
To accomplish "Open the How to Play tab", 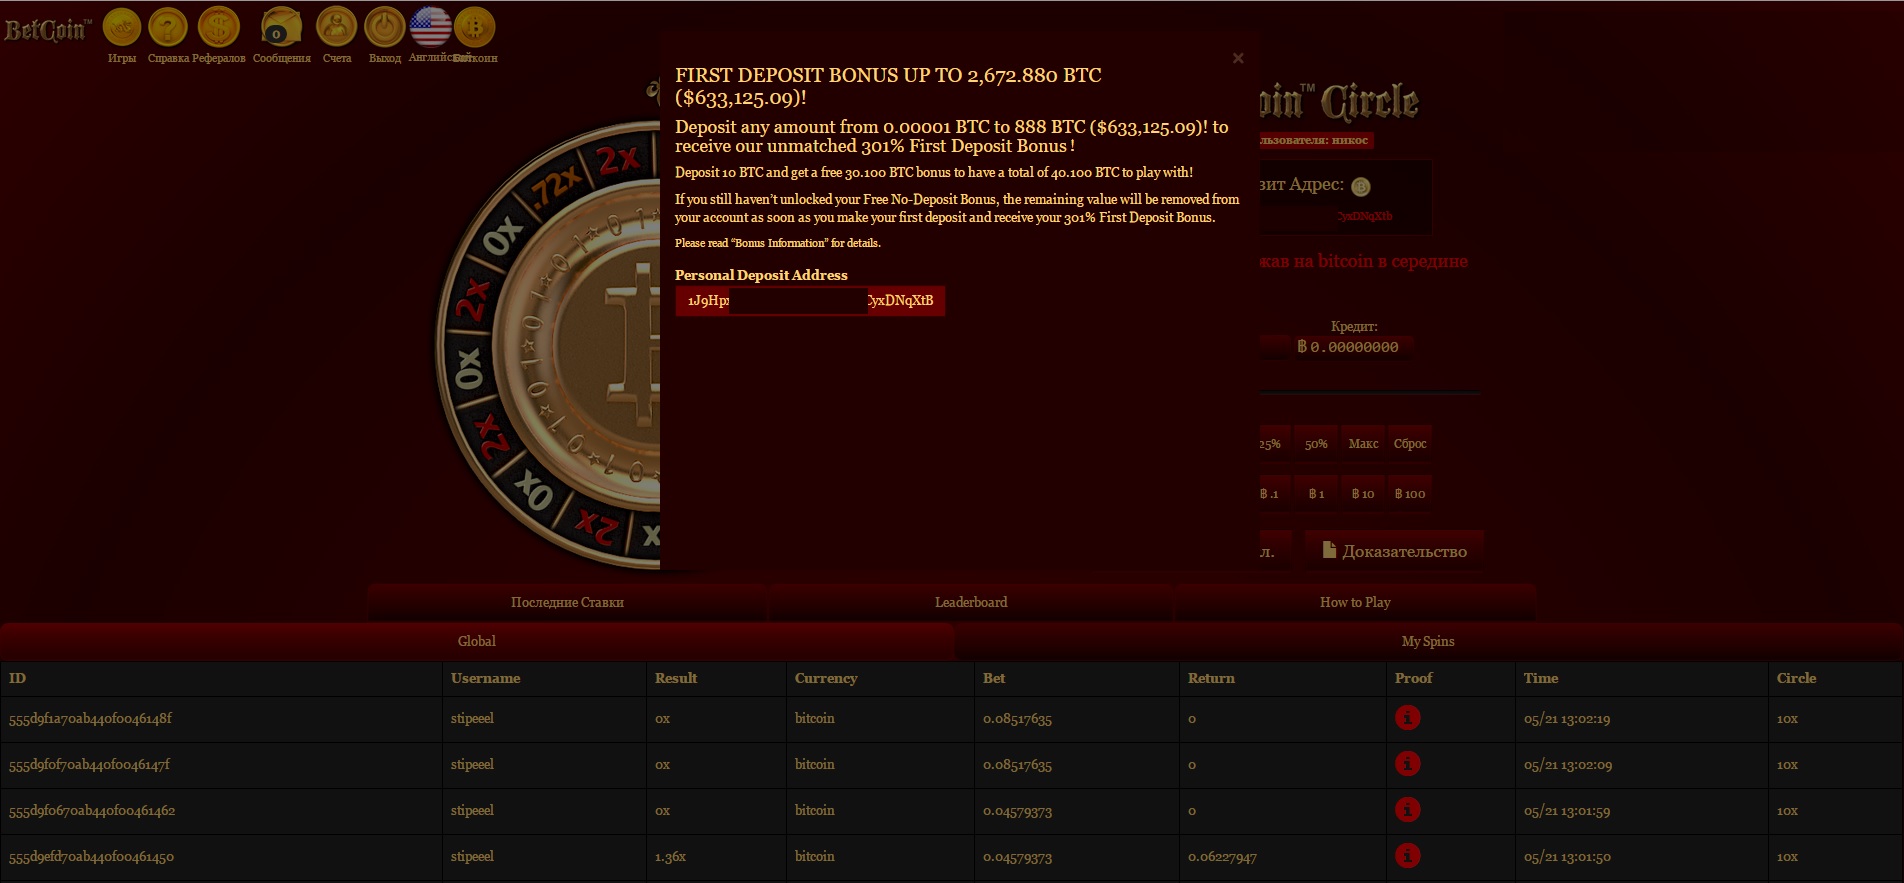I will pyautogui.click(x=1354, y=602).
